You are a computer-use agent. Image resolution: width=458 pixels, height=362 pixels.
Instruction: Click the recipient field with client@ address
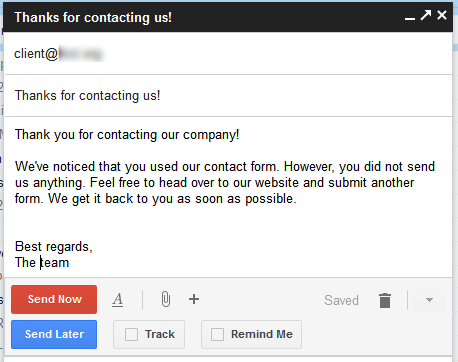coord(228,54)
